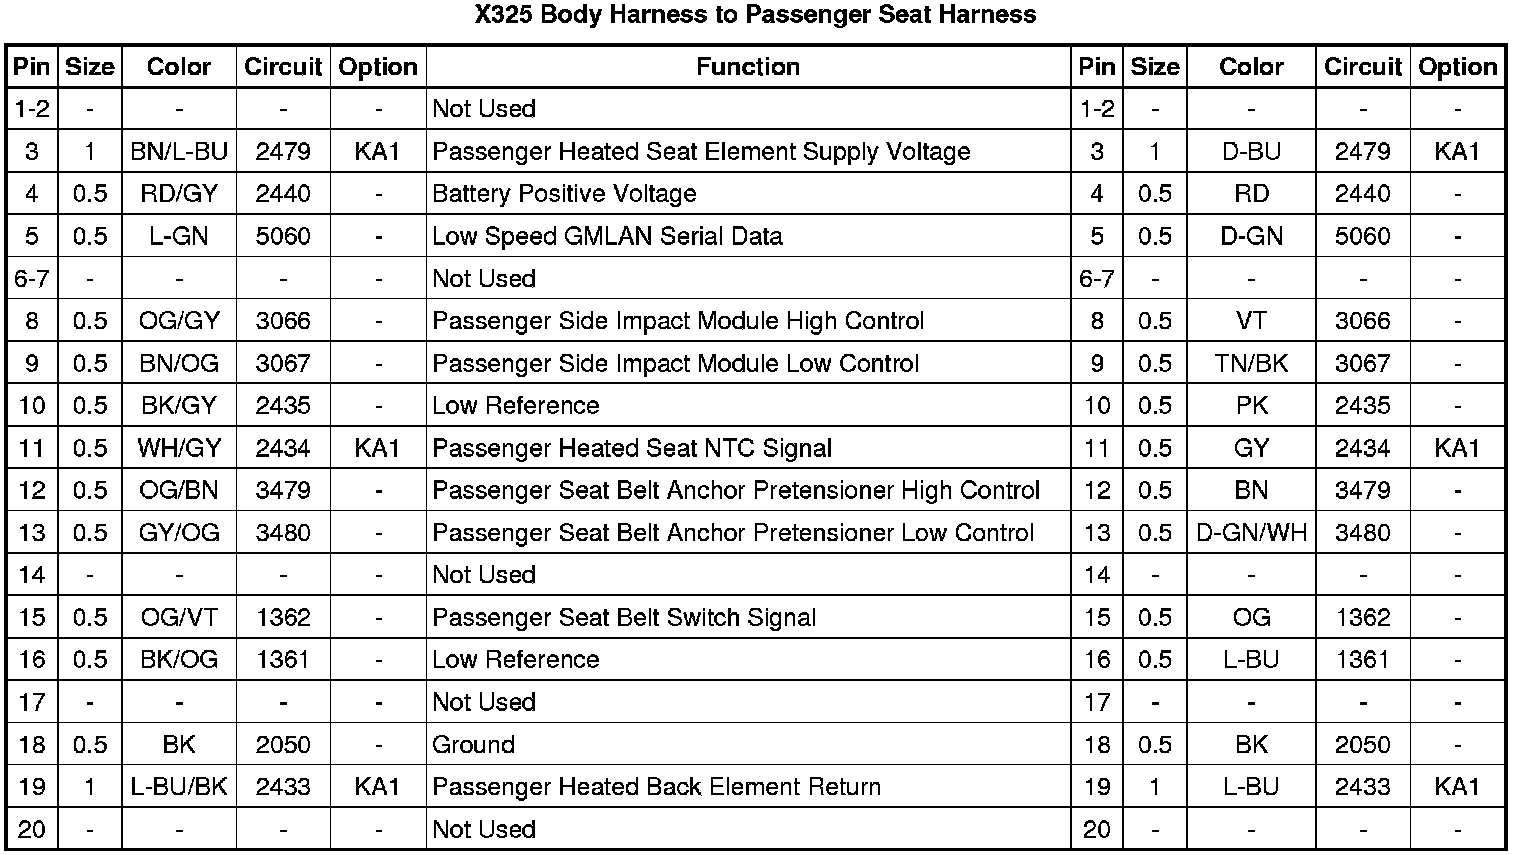Select the Function column header
This screenshot has width=1520, height=856.
[x=748, y=67]
